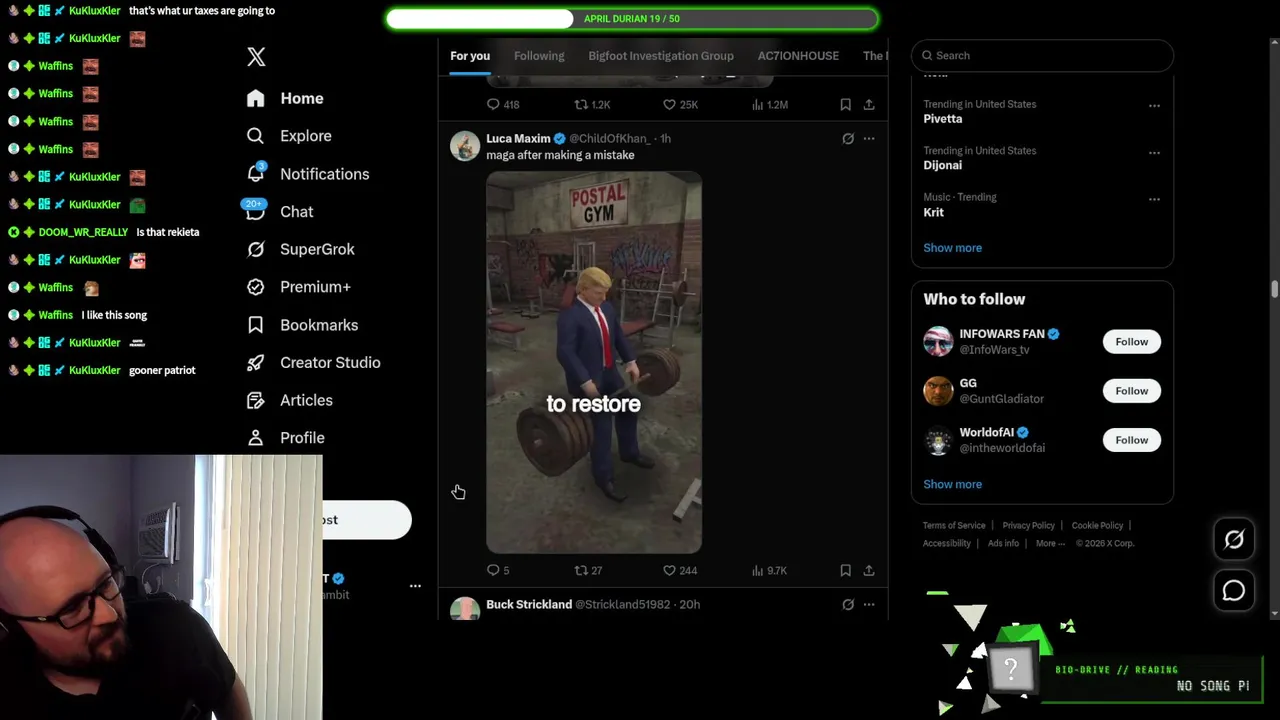Open the Creator Studio rocket icon

coord(256,363)
